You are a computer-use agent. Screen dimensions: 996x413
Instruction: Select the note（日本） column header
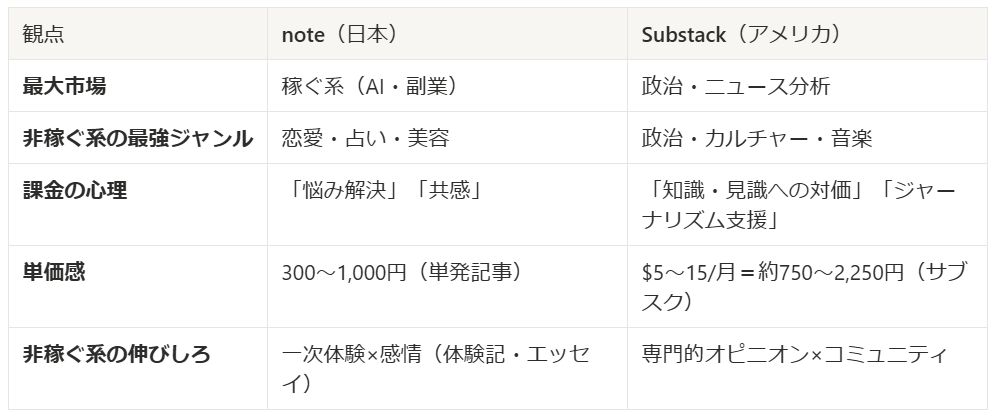[447, 34]
